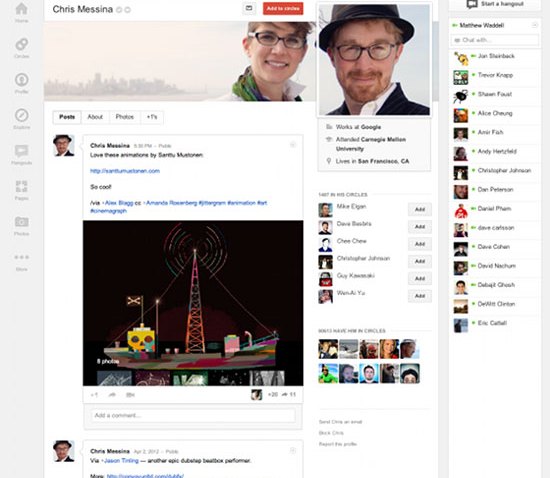Click Start a hangout chat icon

pyautogui.click(x=472, y=4)
